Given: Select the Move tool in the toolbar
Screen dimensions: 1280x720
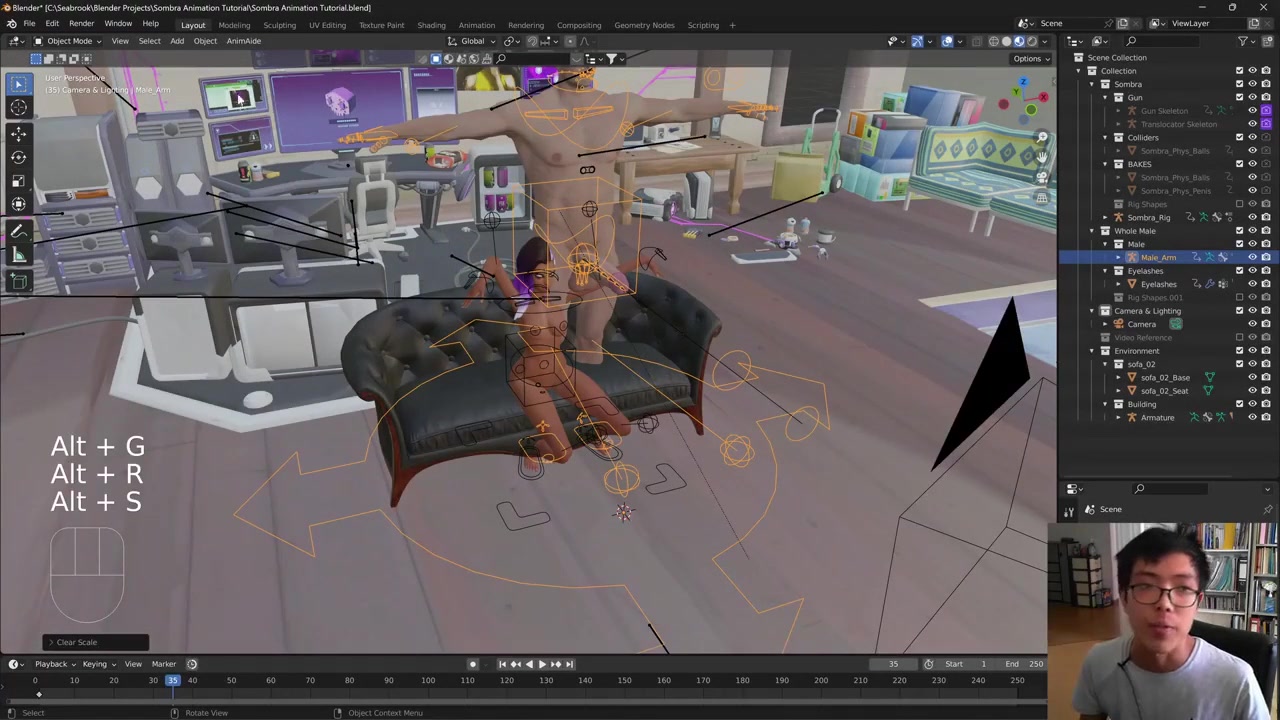Looking at the screenshot, I should 18,132.
